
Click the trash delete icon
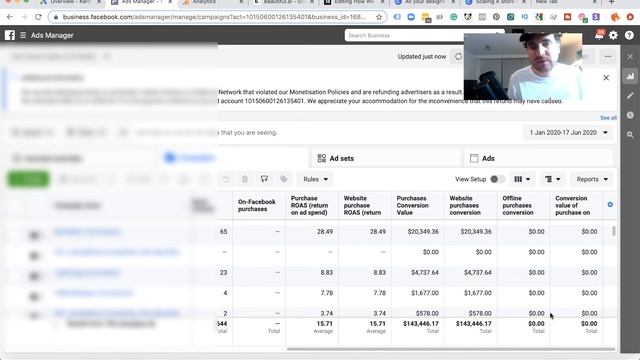point(245,179)
